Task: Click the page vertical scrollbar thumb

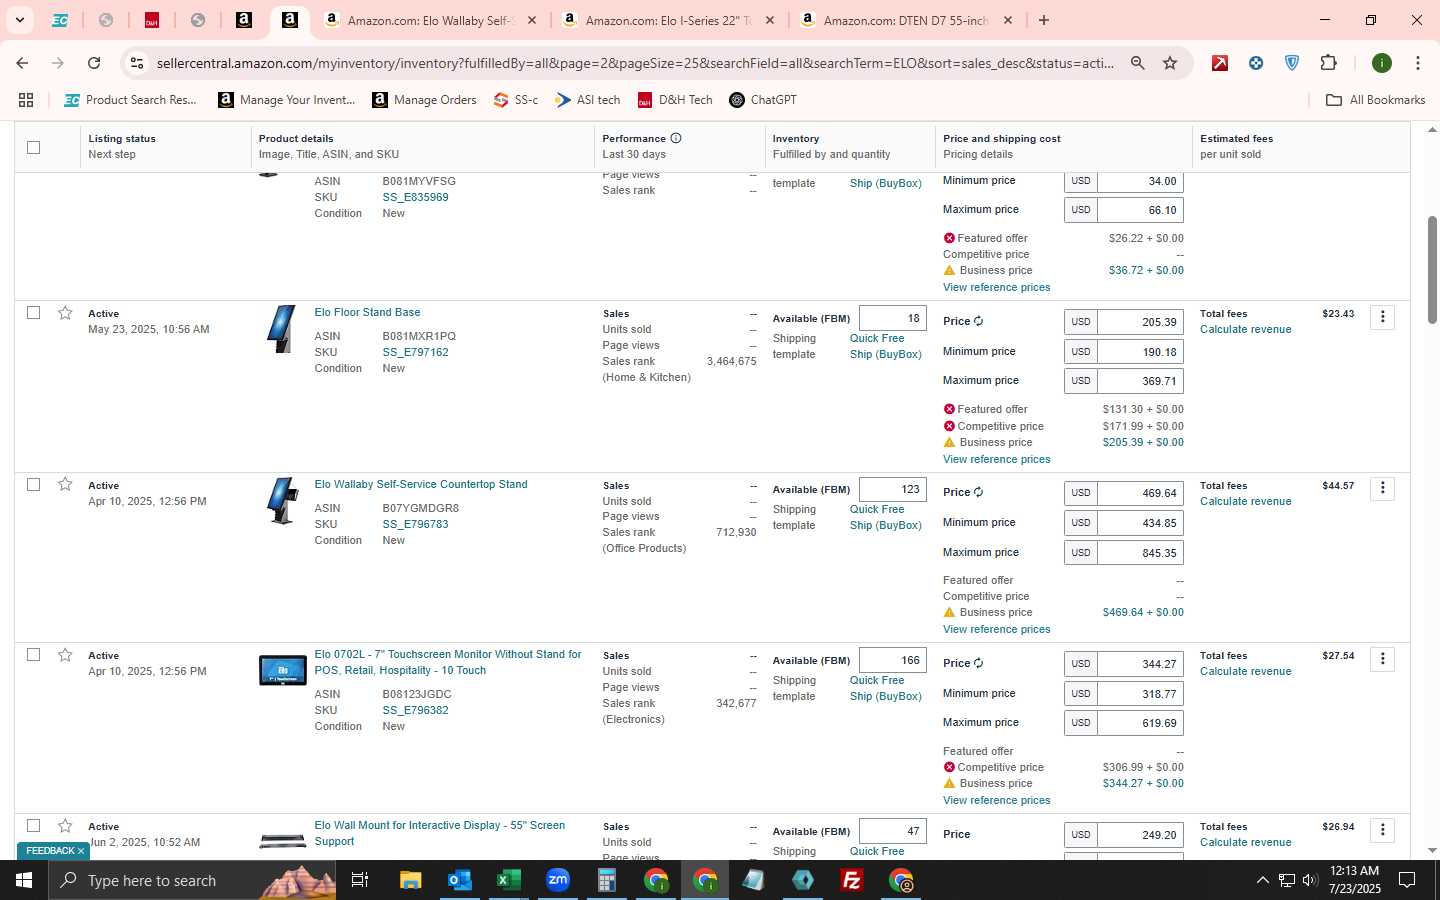Action: pos(1431,269)
